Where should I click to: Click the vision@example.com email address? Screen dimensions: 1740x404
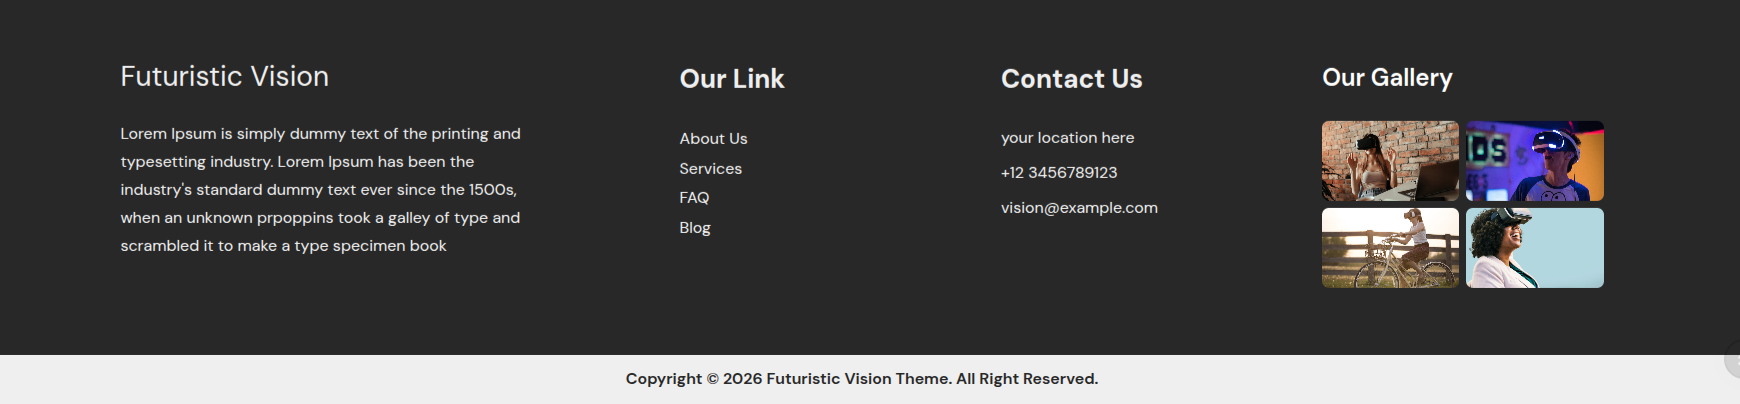tap(1079, 208)
